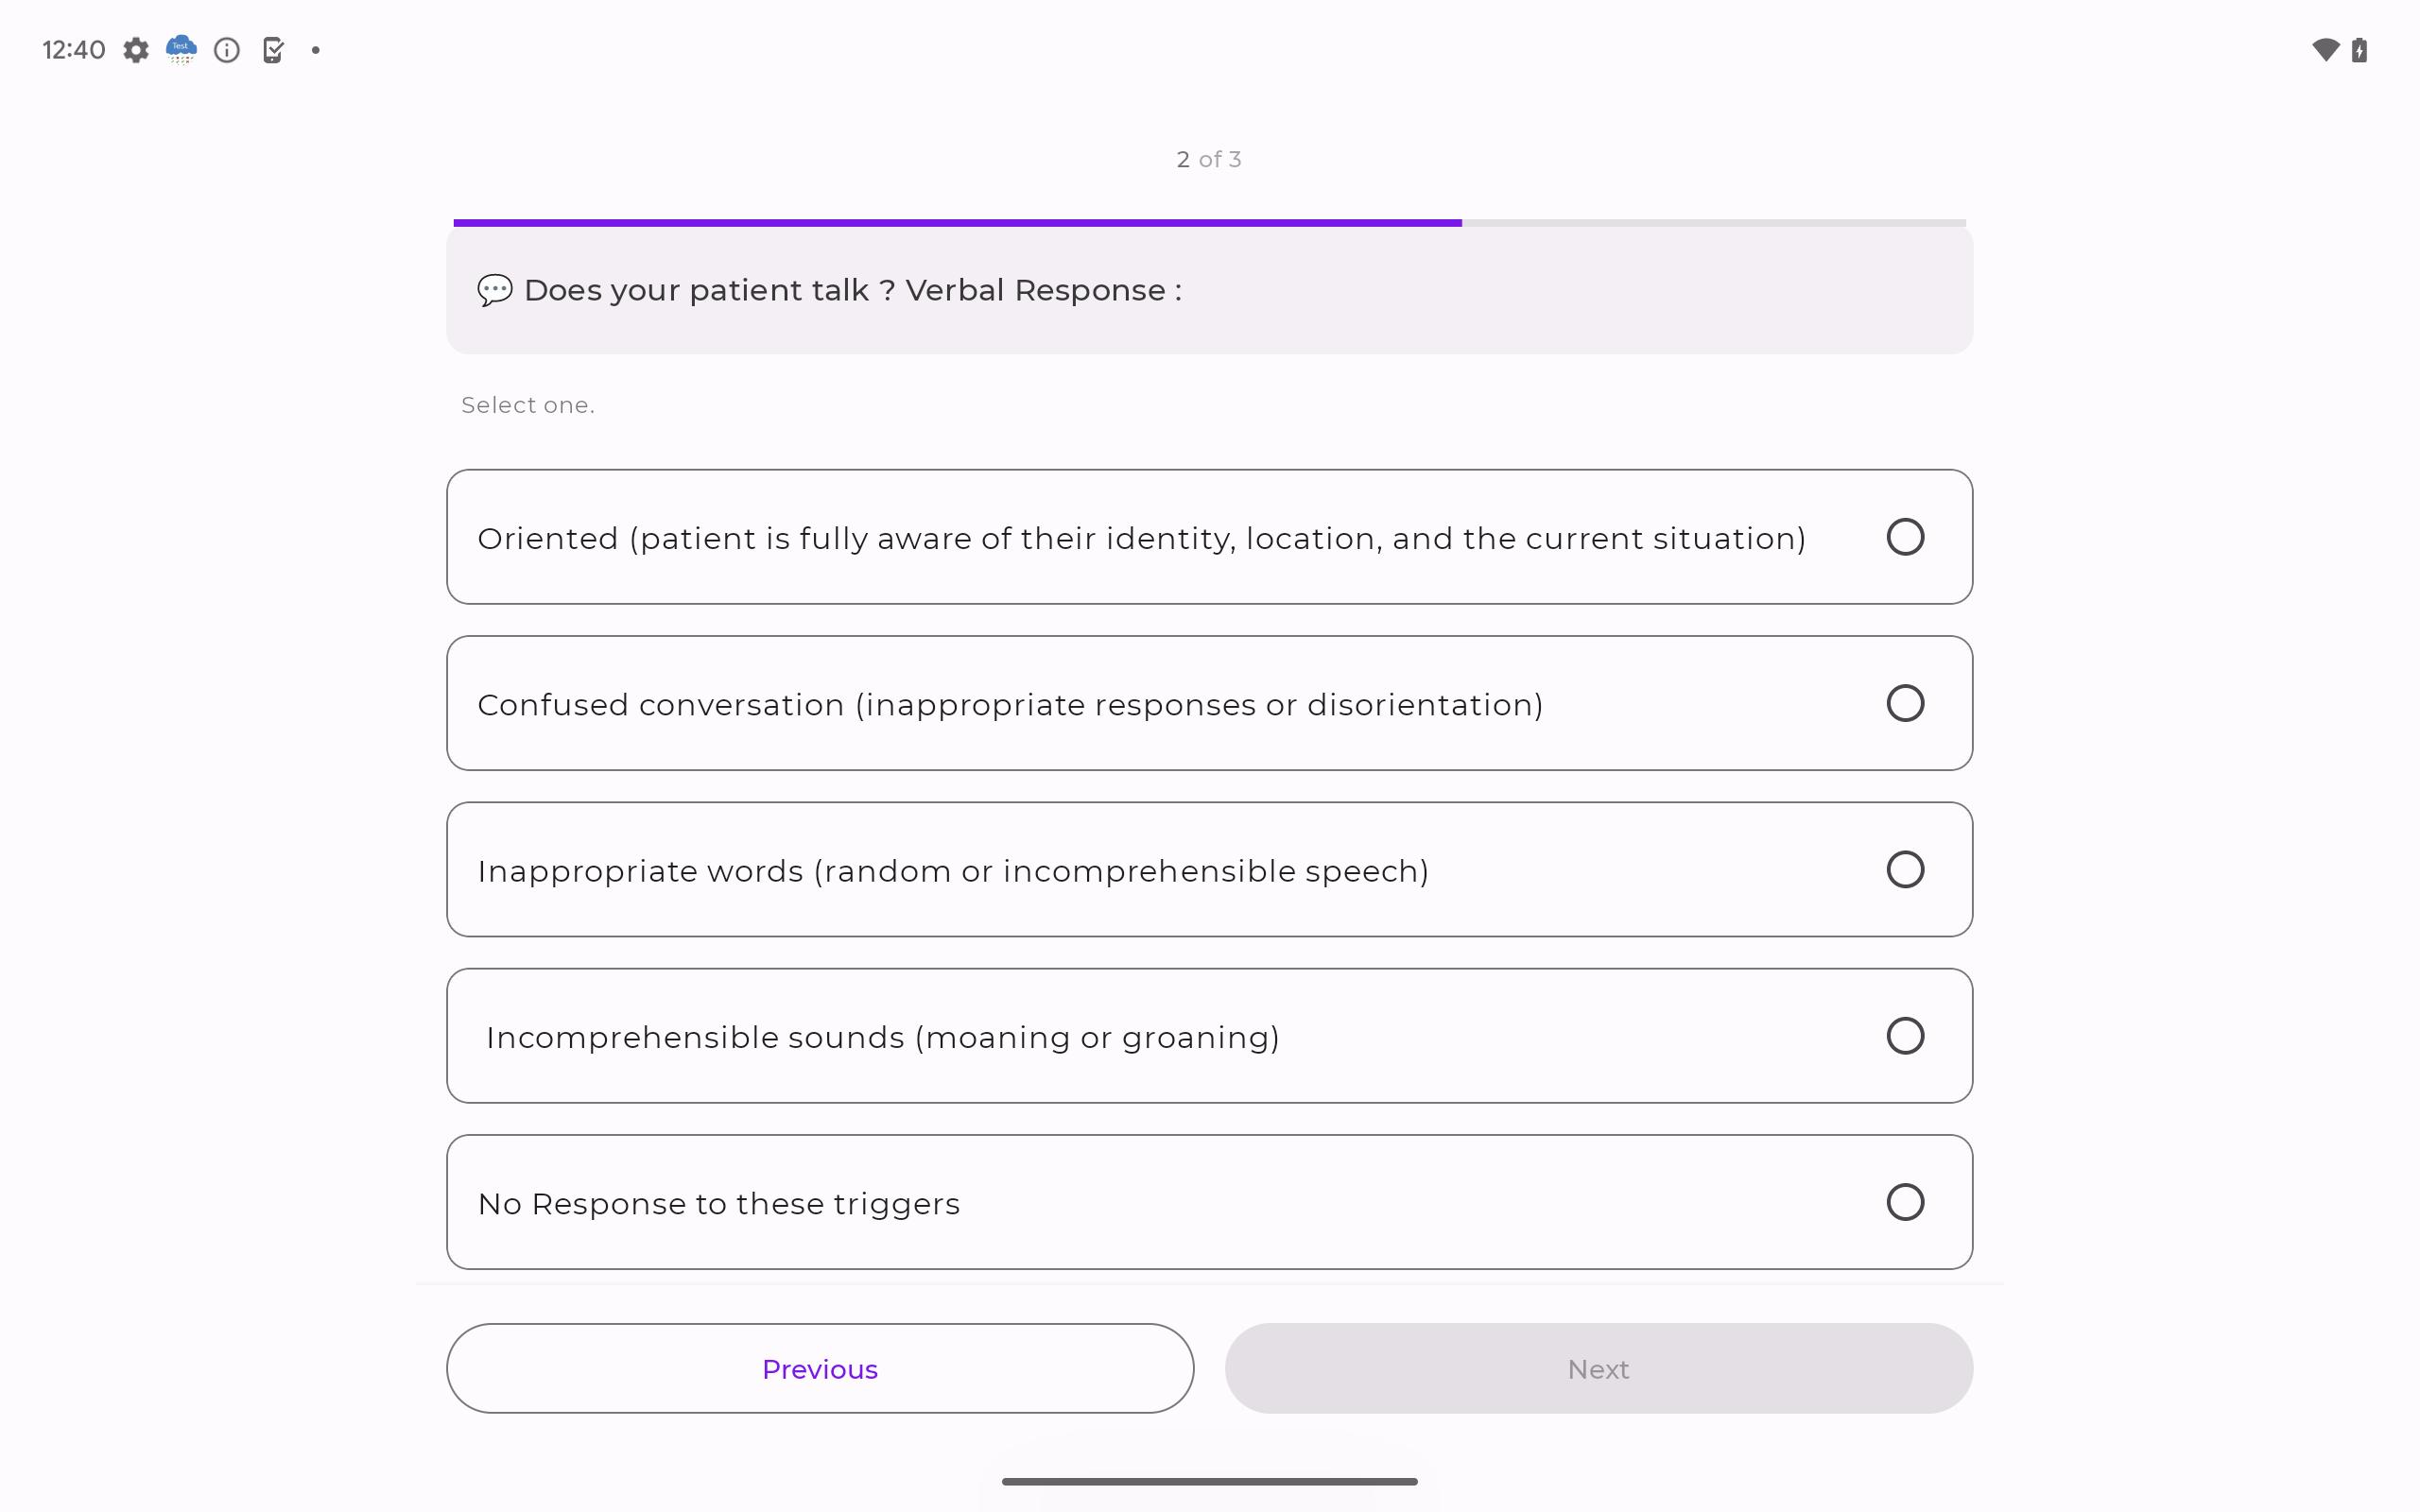Tap the battery charging icon
Screen dimensions: 2420x1512
(2360, 50)
